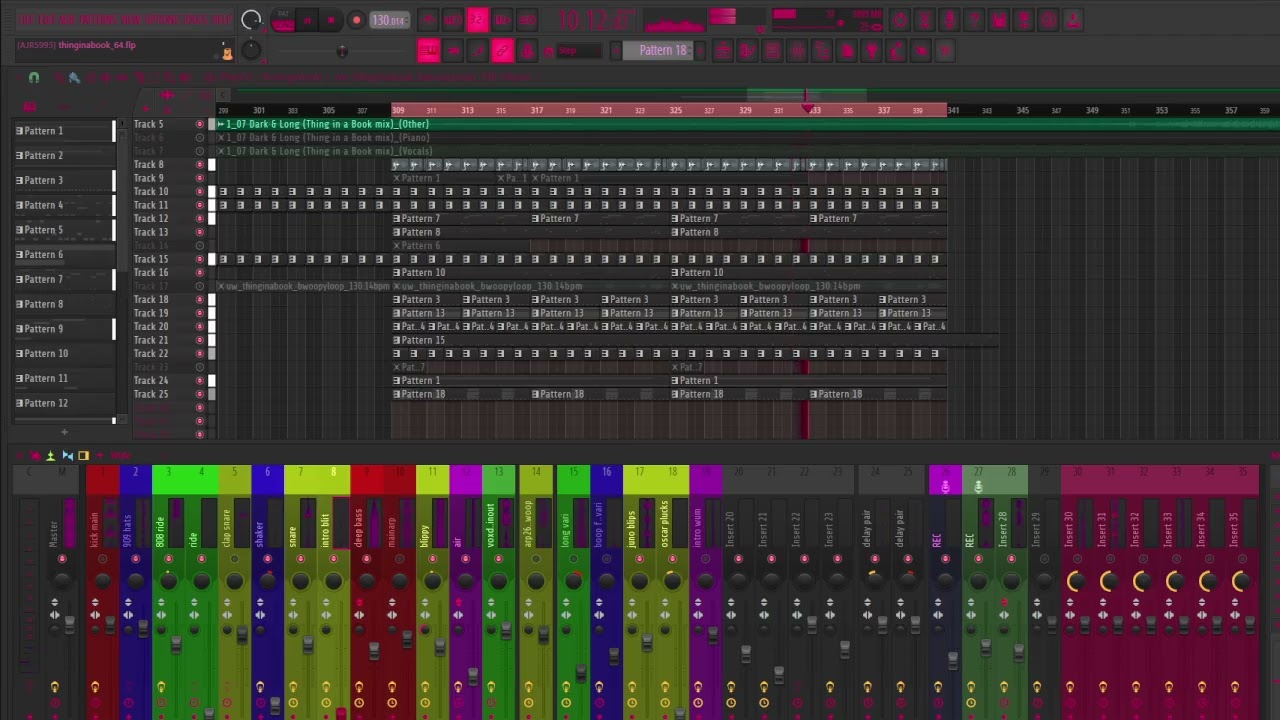Mute the snare mixer track
The width and height of the screenshot is (1280, 720).
[x=300, y=559]
